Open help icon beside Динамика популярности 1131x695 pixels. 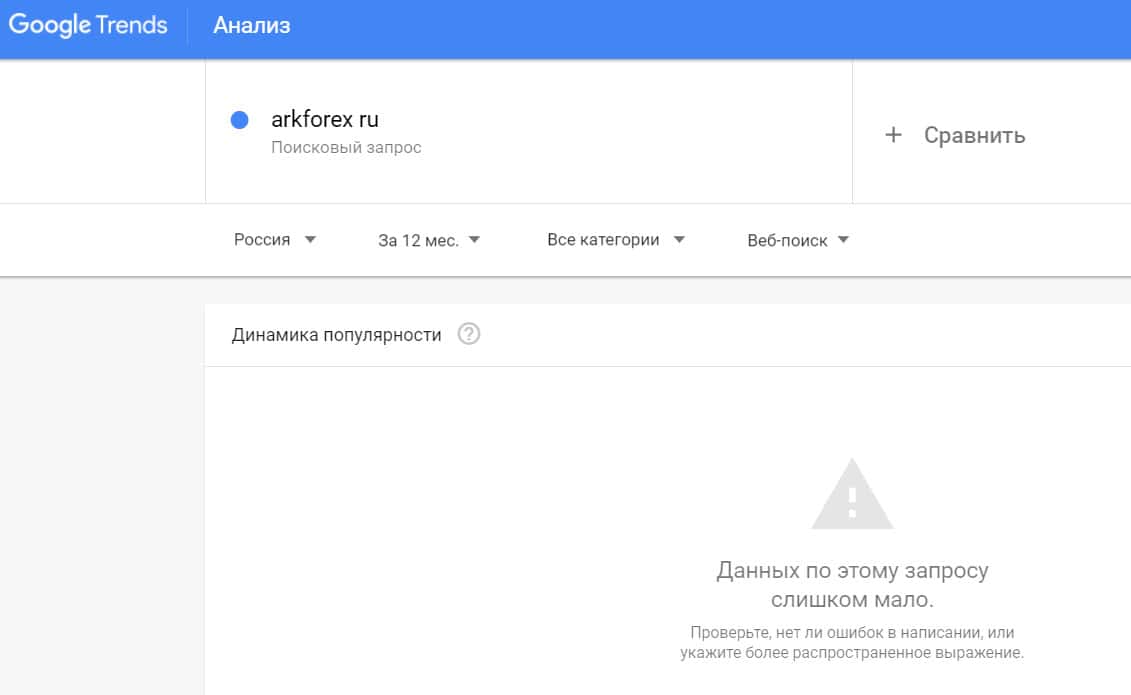tap(469, 335)
